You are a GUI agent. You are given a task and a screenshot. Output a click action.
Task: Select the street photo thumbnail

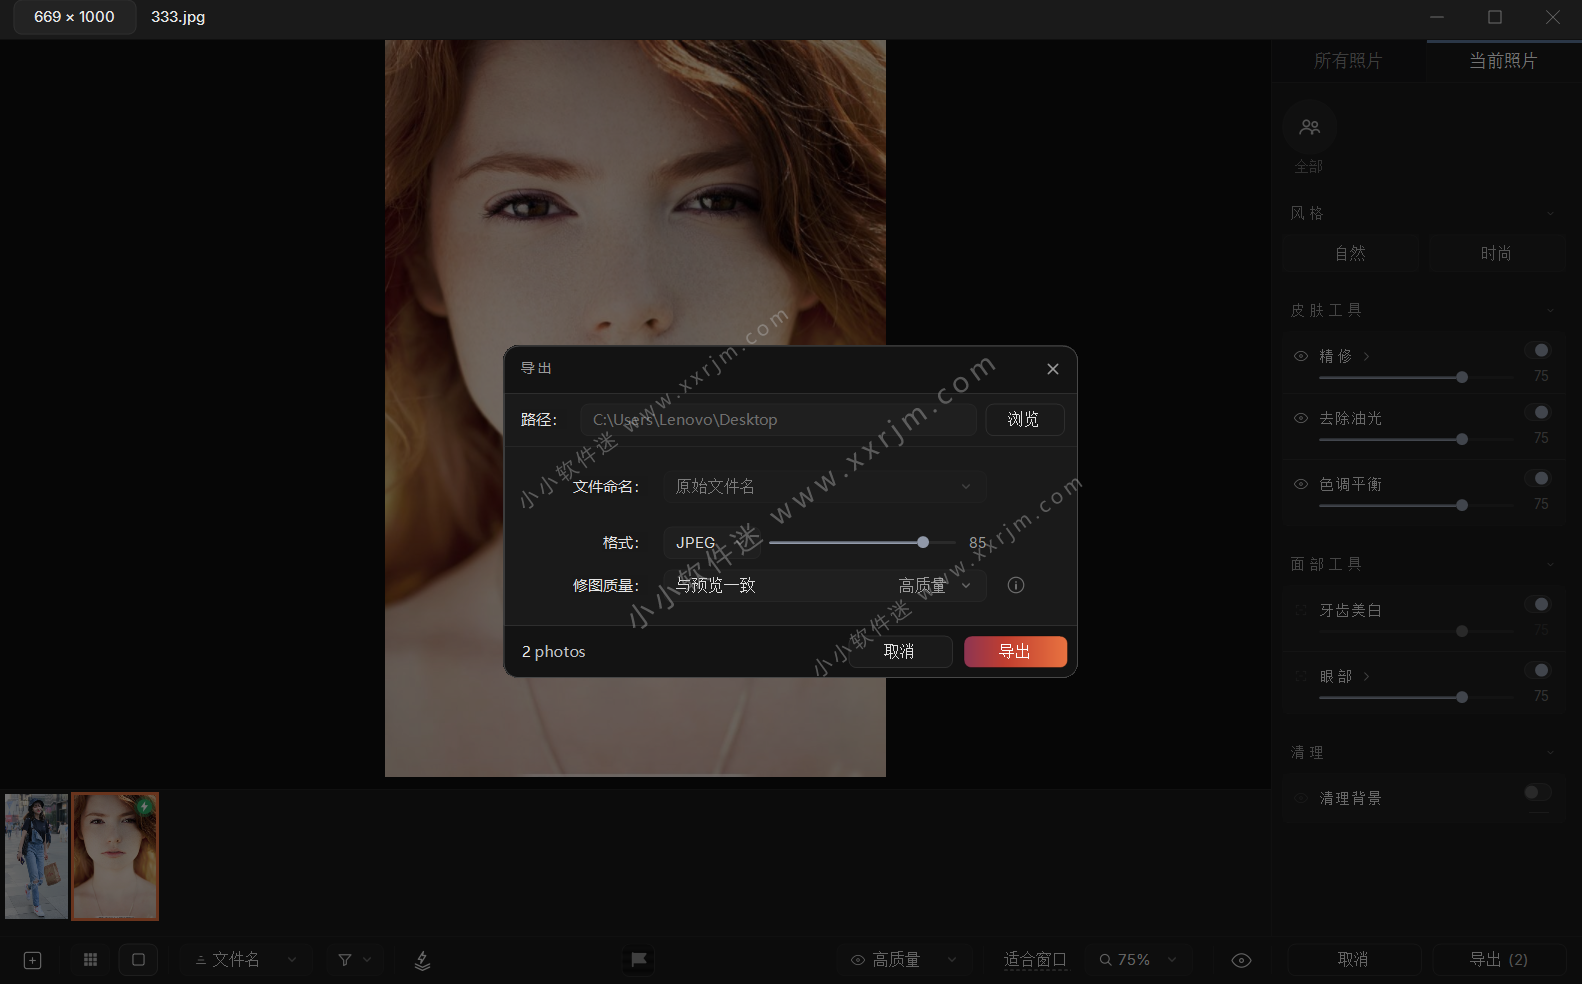(36, 856)
